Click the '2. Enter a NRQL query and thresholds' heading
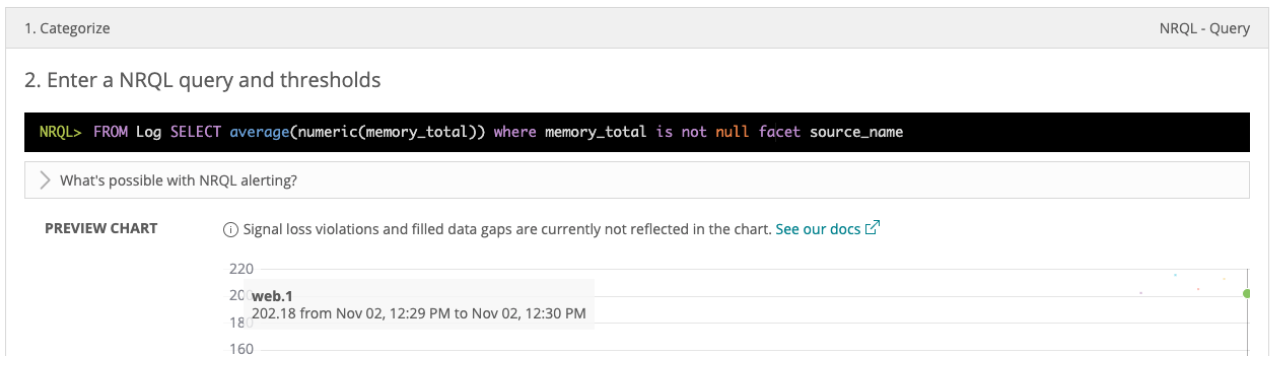 click(202, 79)
